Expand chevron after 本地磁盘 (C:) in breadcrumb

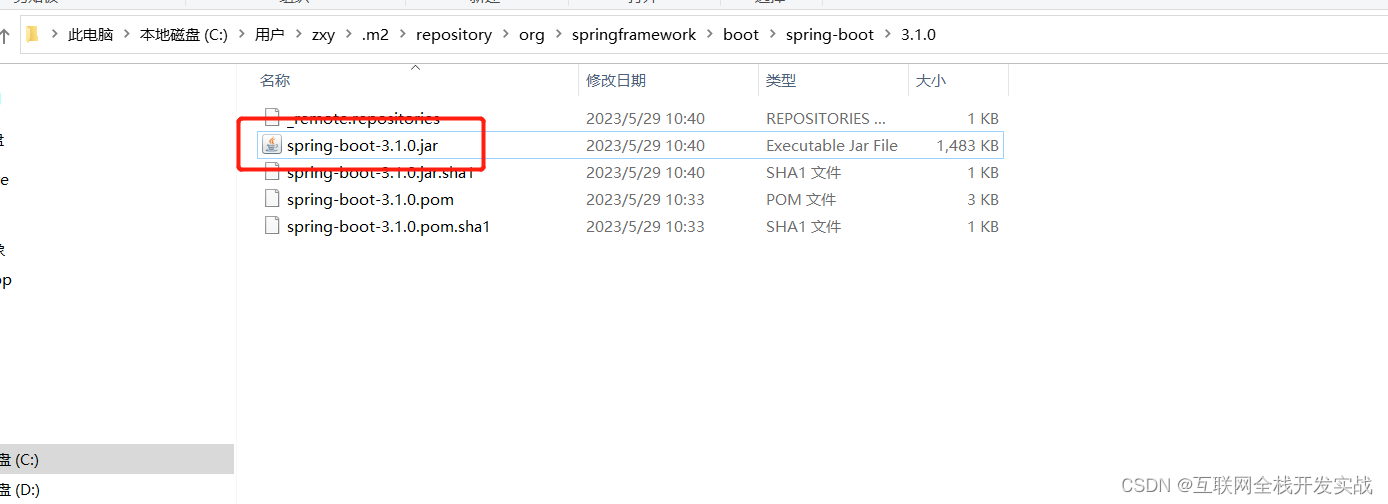click(x=242, y=35)
